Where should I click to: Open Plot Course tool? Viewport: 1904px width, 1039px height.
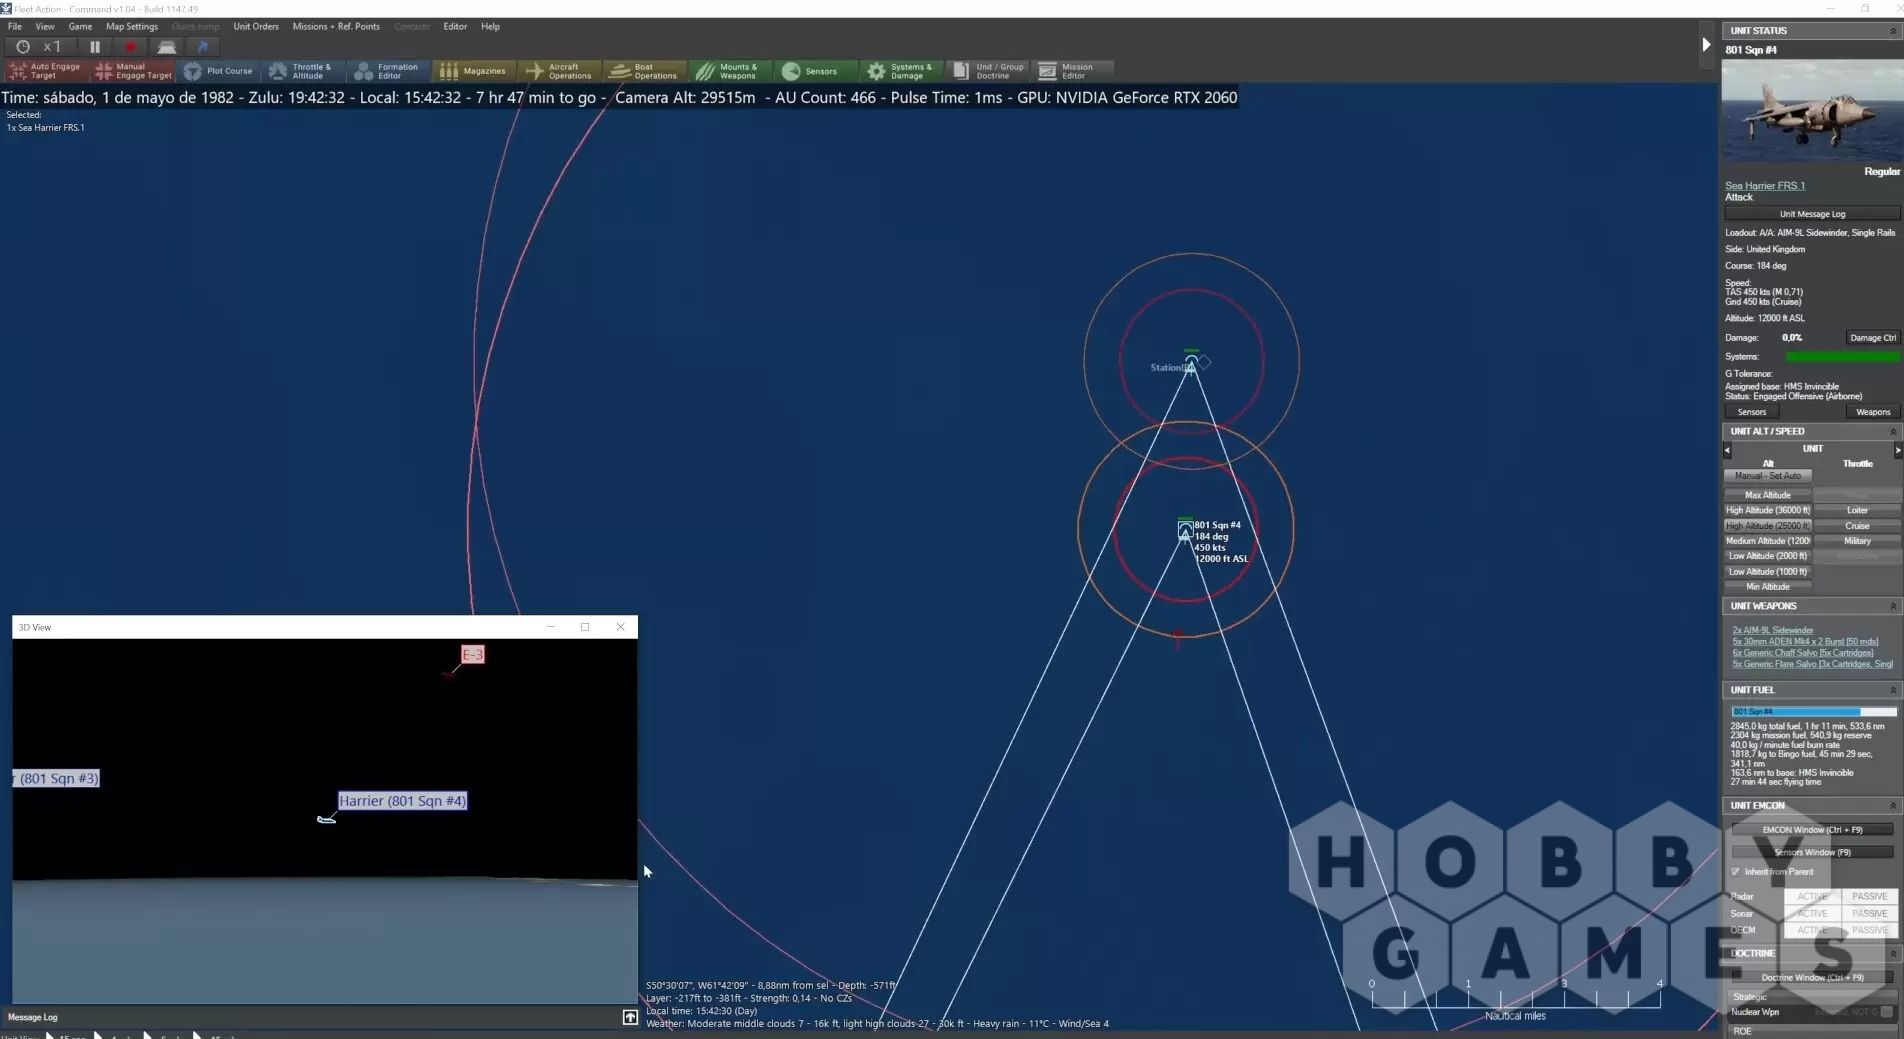coord(219,71)
